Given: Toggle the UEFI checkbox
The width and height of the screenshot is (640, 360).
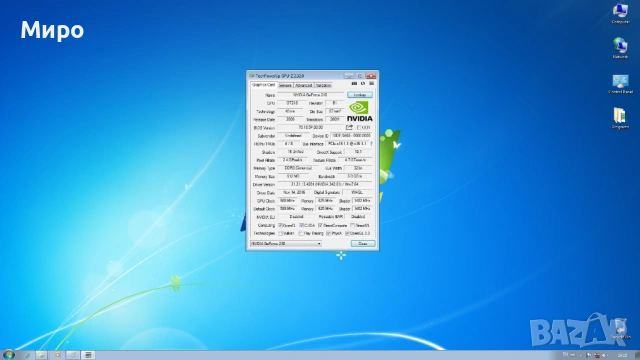Looking at the screenshot, I should click(x=359, y=127).
